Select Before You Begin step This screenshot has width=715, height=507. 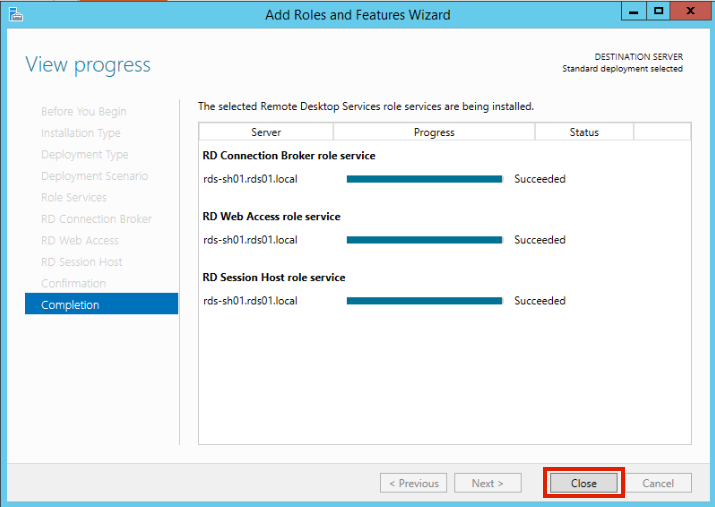coord(83,111)
